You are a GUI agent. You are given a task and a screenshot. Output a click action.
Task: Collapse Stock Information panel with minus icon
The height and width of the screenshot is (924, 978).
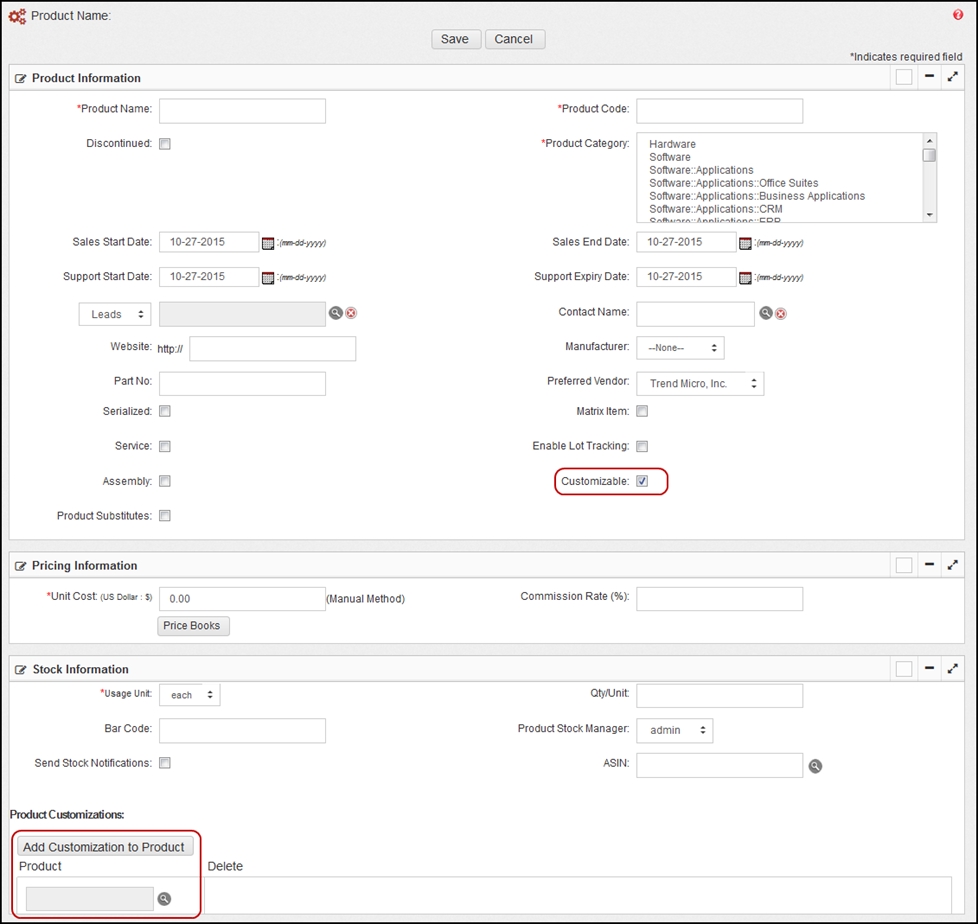(929, 668)
